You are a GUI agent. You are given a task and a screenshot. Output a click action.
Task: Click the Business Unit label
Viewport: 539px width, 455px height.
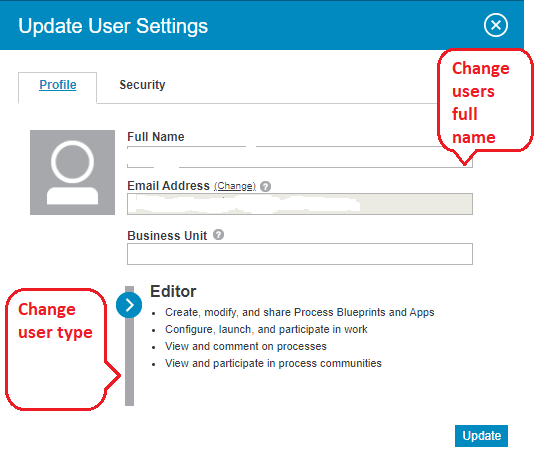pos(167,235)
